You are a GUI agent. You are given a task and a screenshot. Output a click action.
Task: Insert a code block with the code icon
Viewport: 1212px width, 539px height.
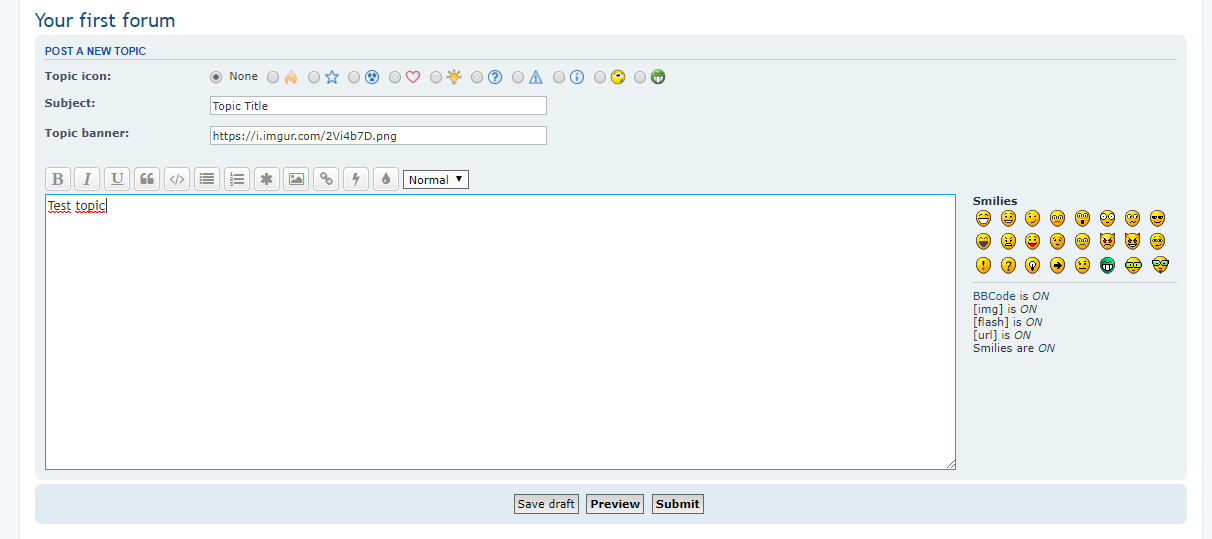point(177,179)
